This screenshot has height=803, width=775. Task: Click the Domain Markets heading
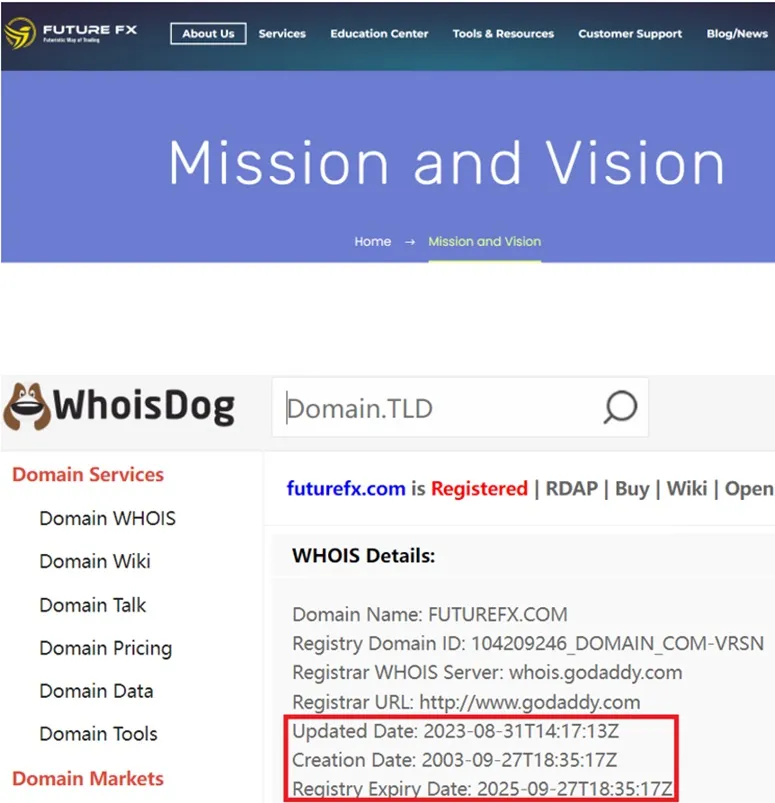point(88,778)
